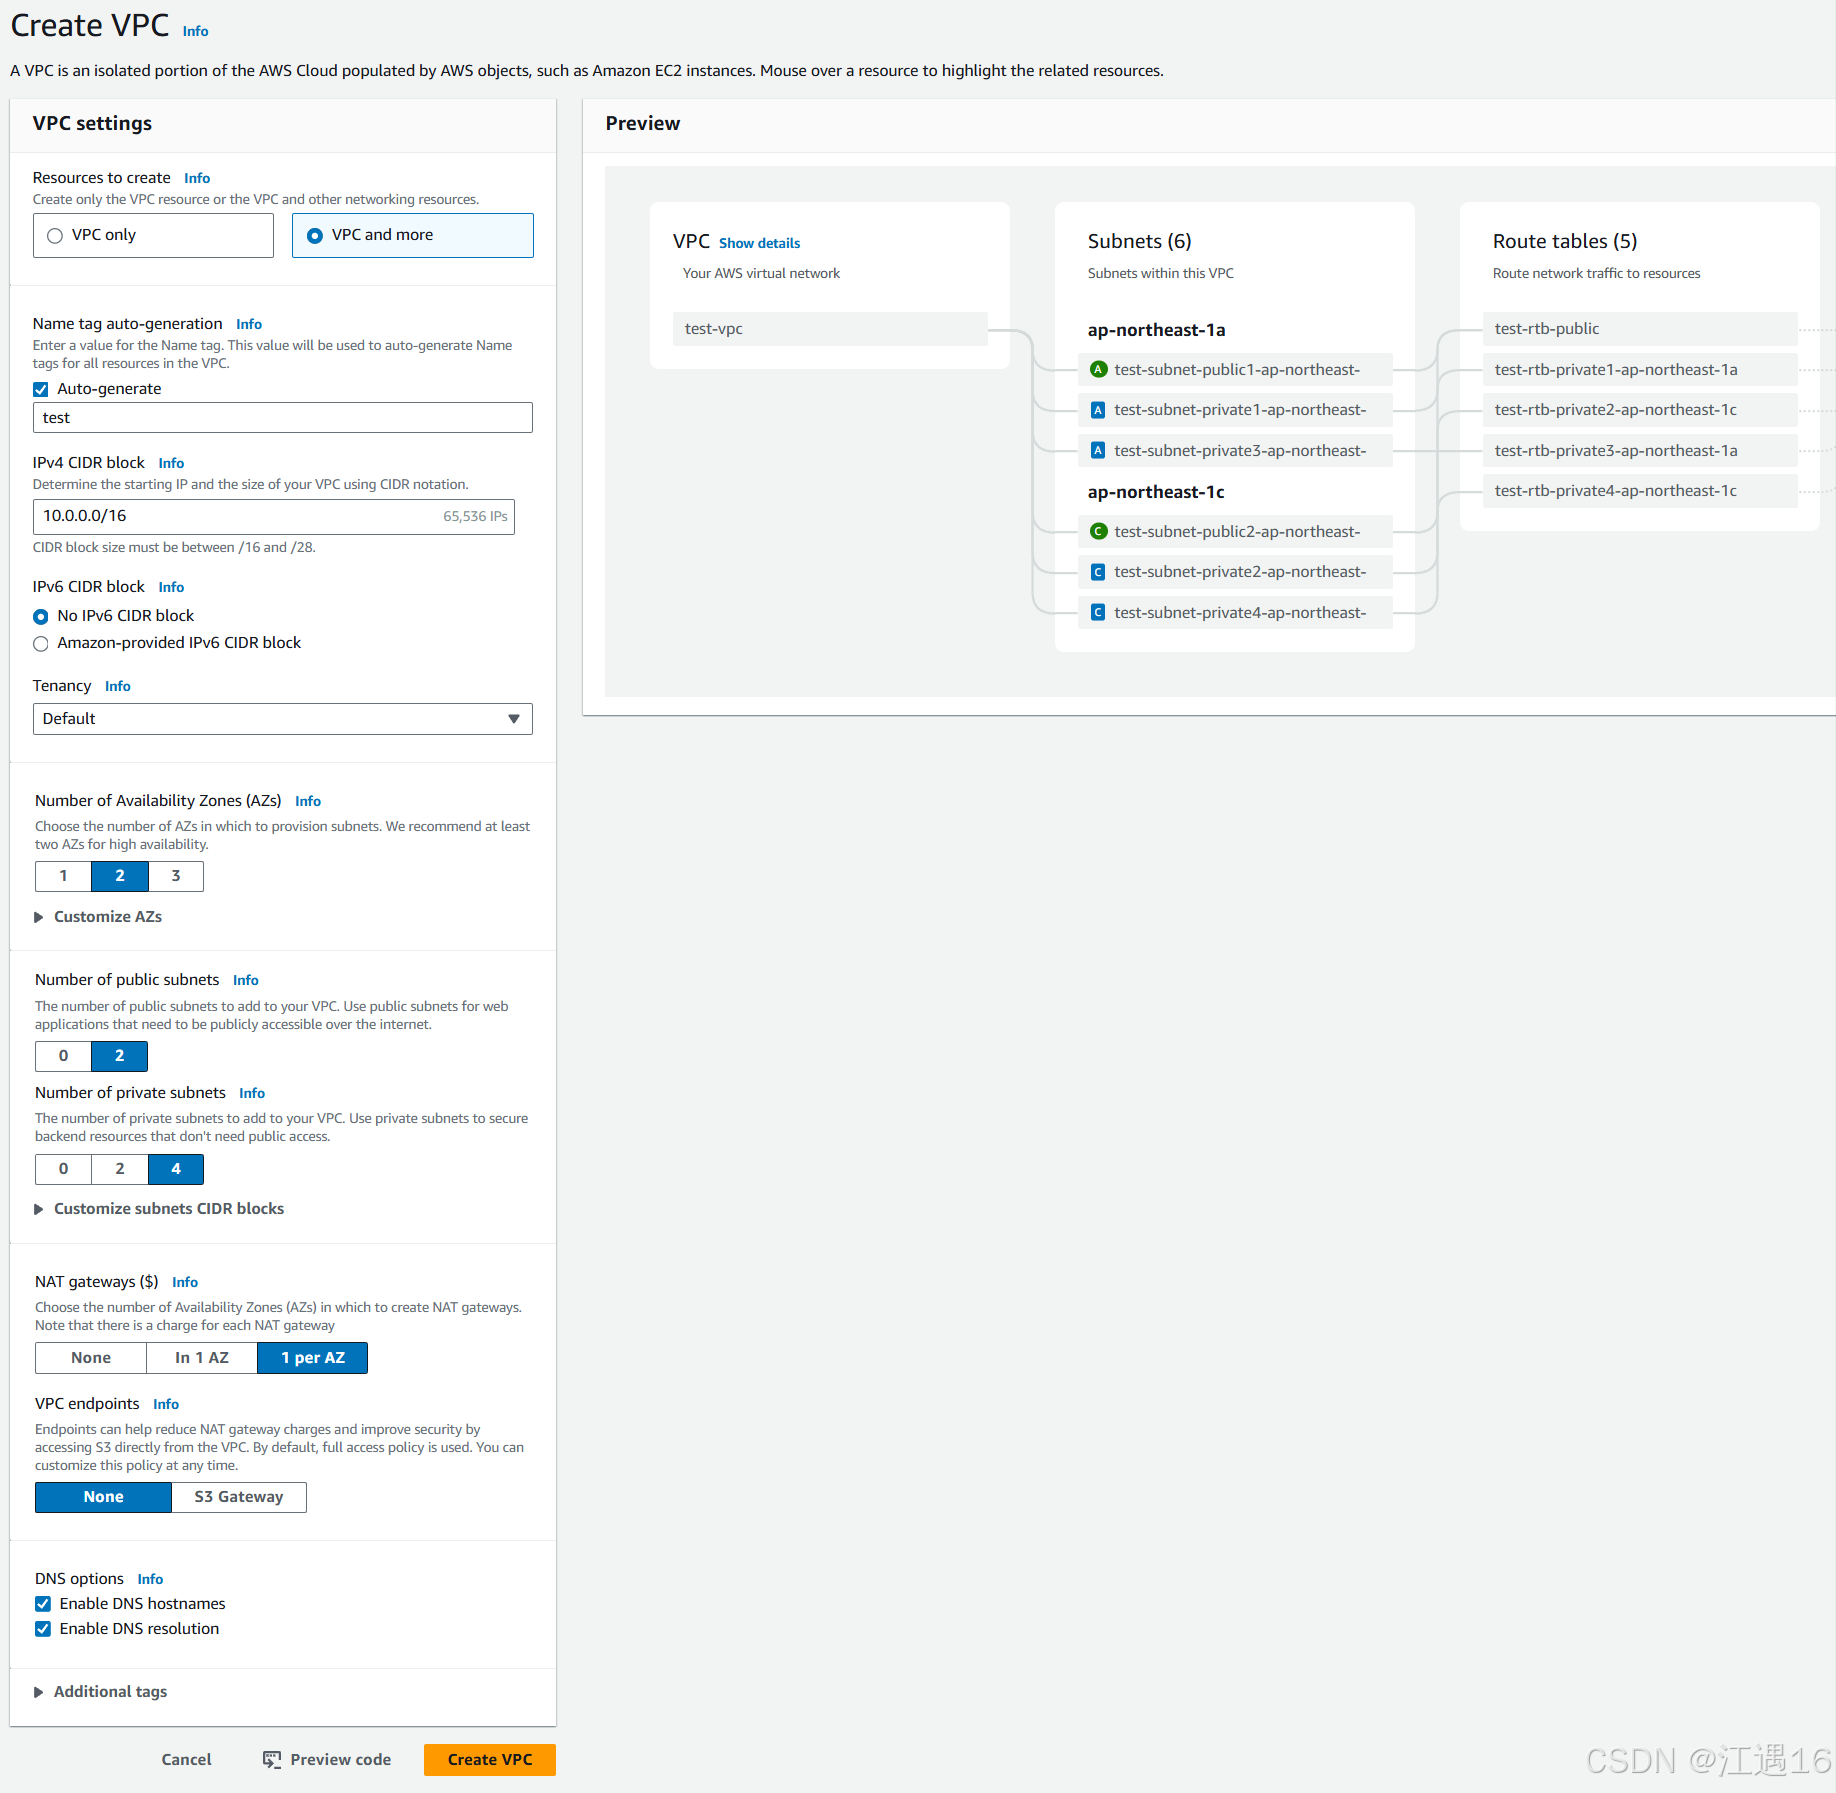
Task: Open Preview code
Action: (x=339, y=1760)
